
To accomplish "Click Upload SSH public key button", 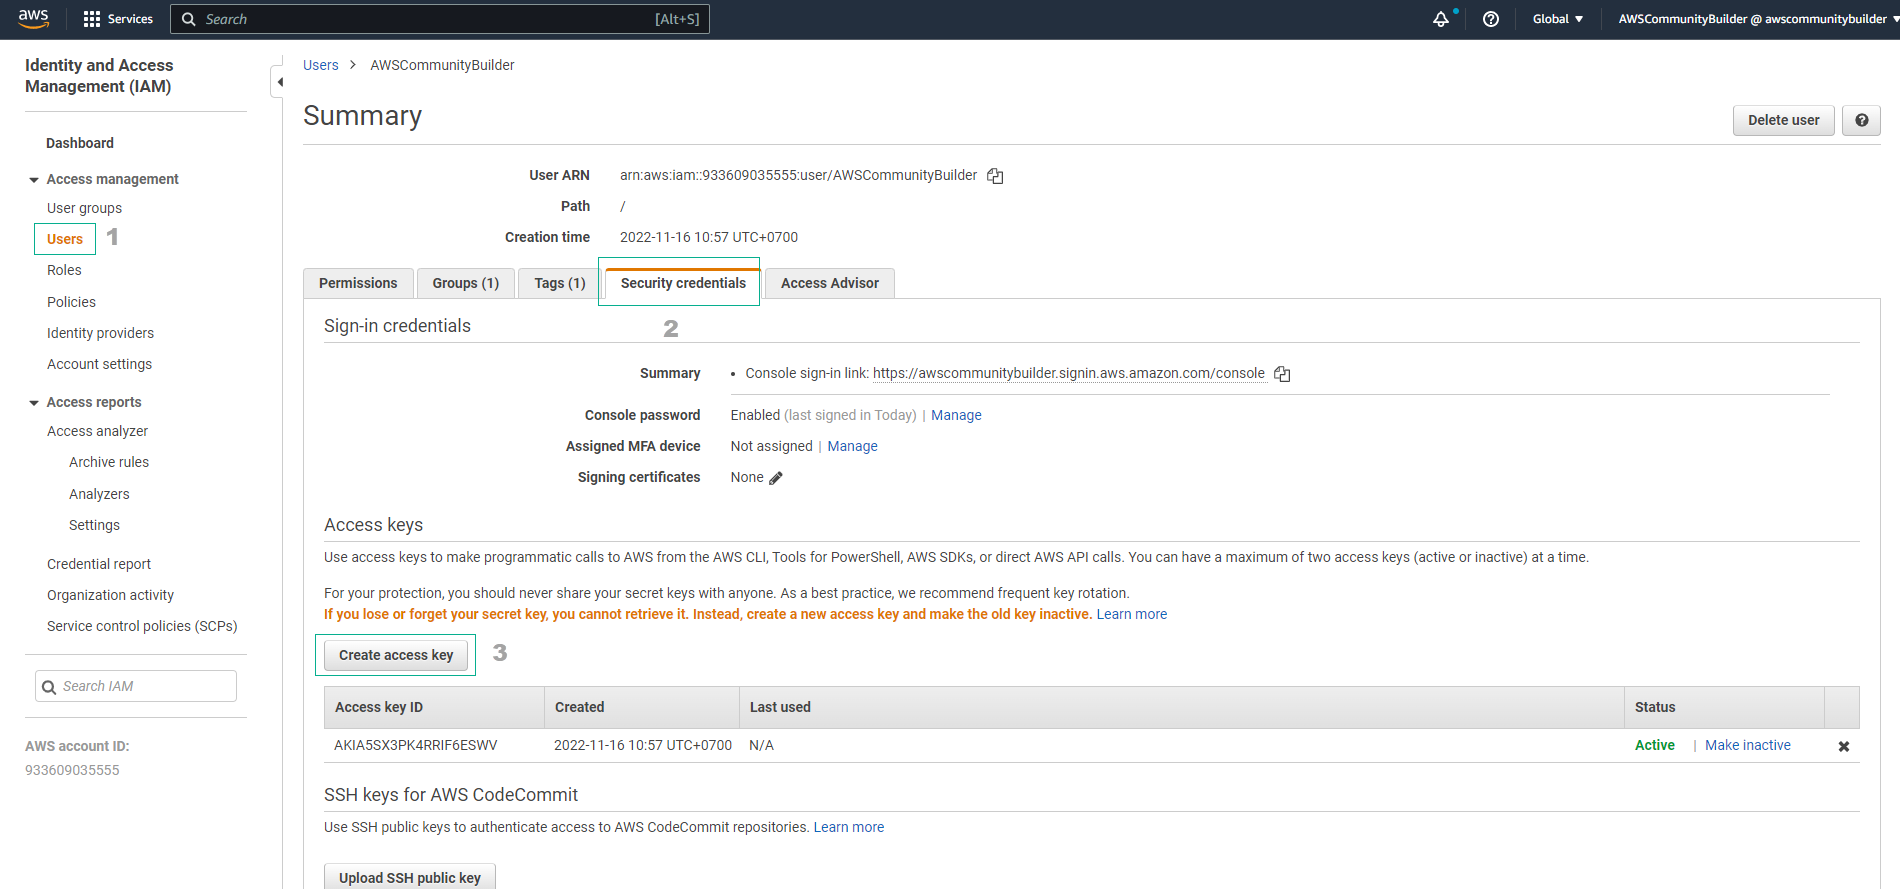I will coord(410,877).
